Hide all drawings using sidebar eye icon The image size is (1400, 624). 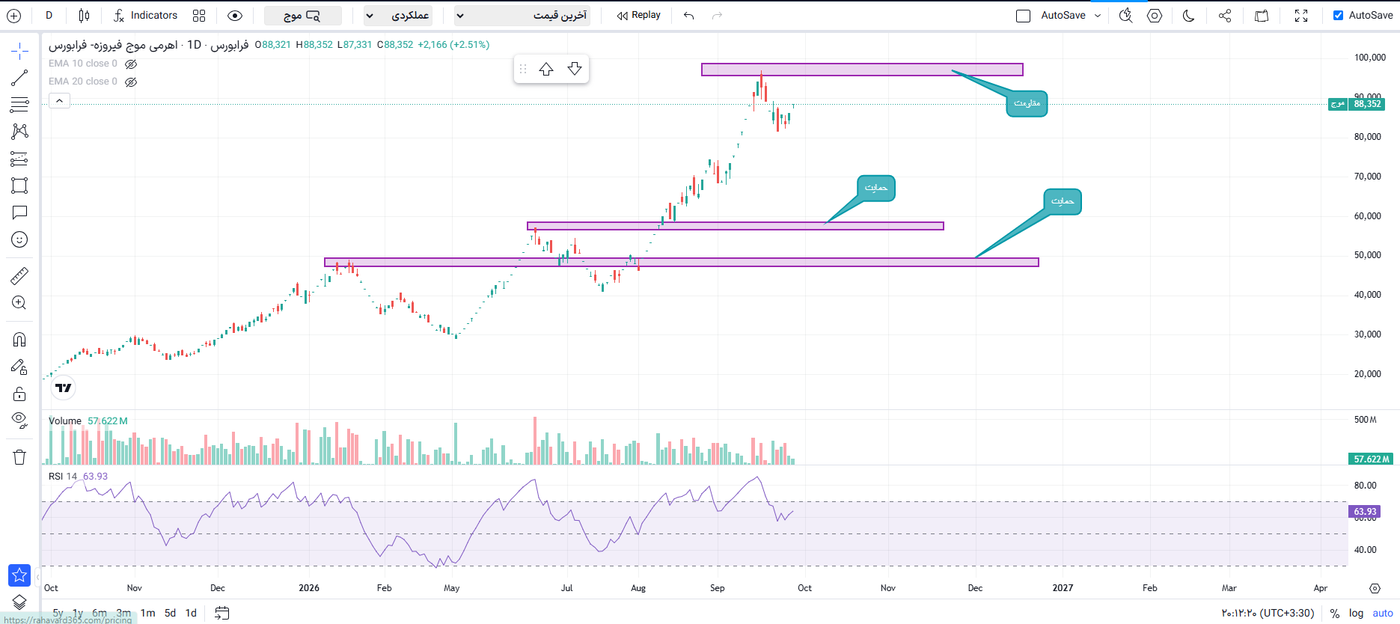coord(19,421)
